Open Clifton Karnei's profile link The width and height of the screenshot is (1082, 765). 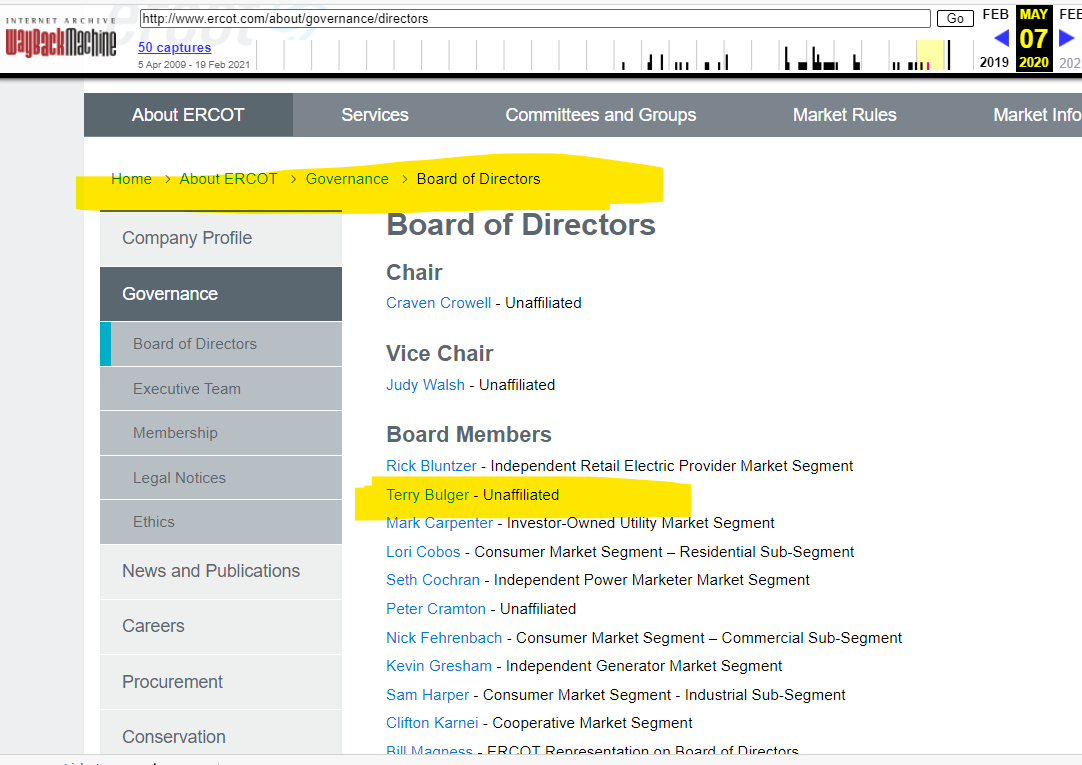pos(432,723)
